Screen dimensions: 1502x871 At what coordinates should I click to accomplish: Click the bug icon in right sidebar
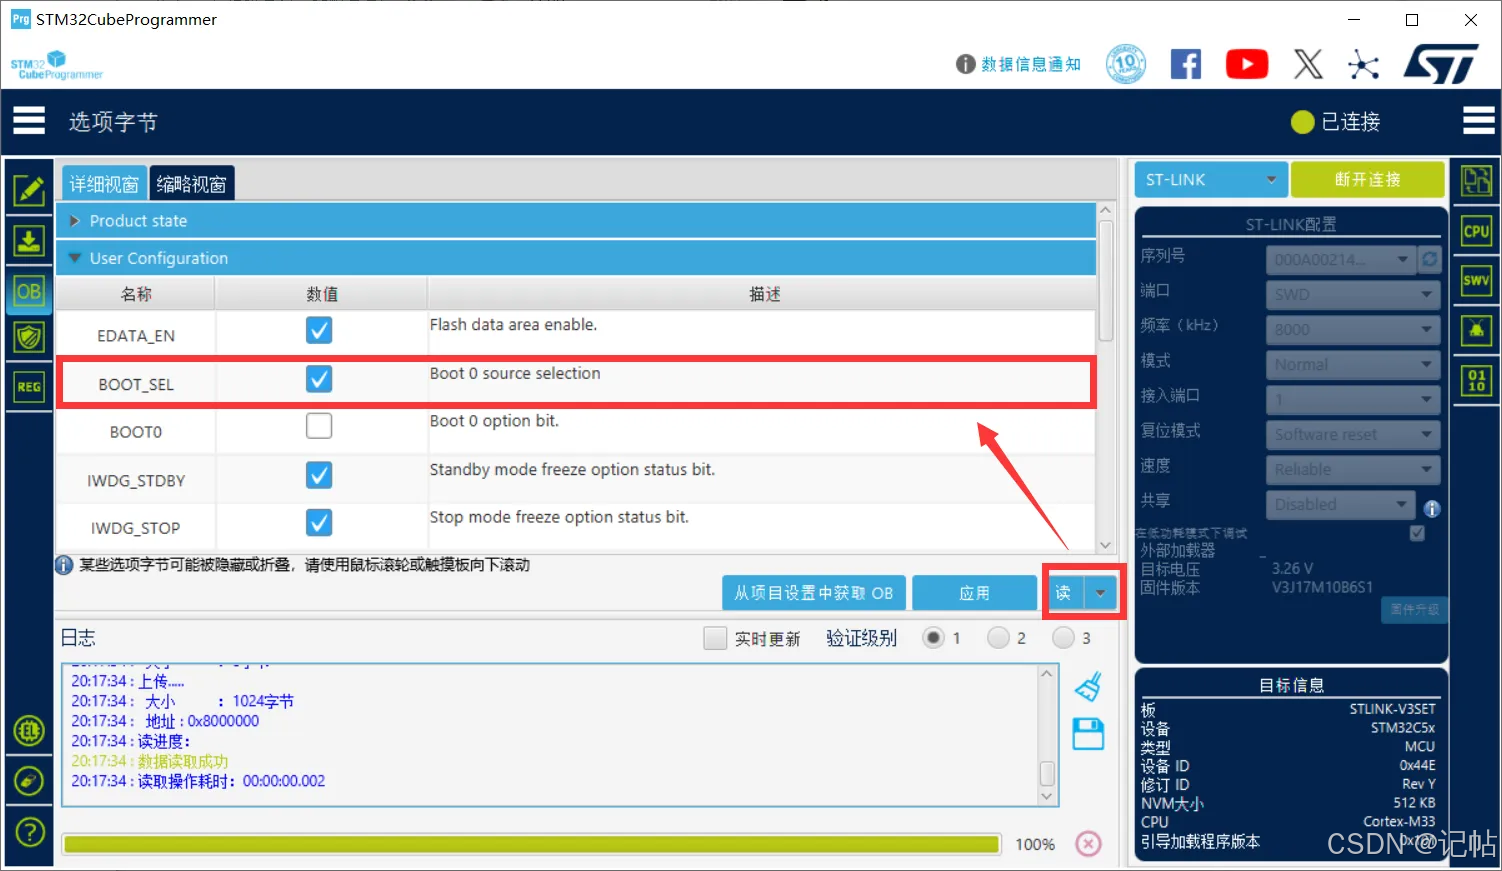(x=1476, y=330)
